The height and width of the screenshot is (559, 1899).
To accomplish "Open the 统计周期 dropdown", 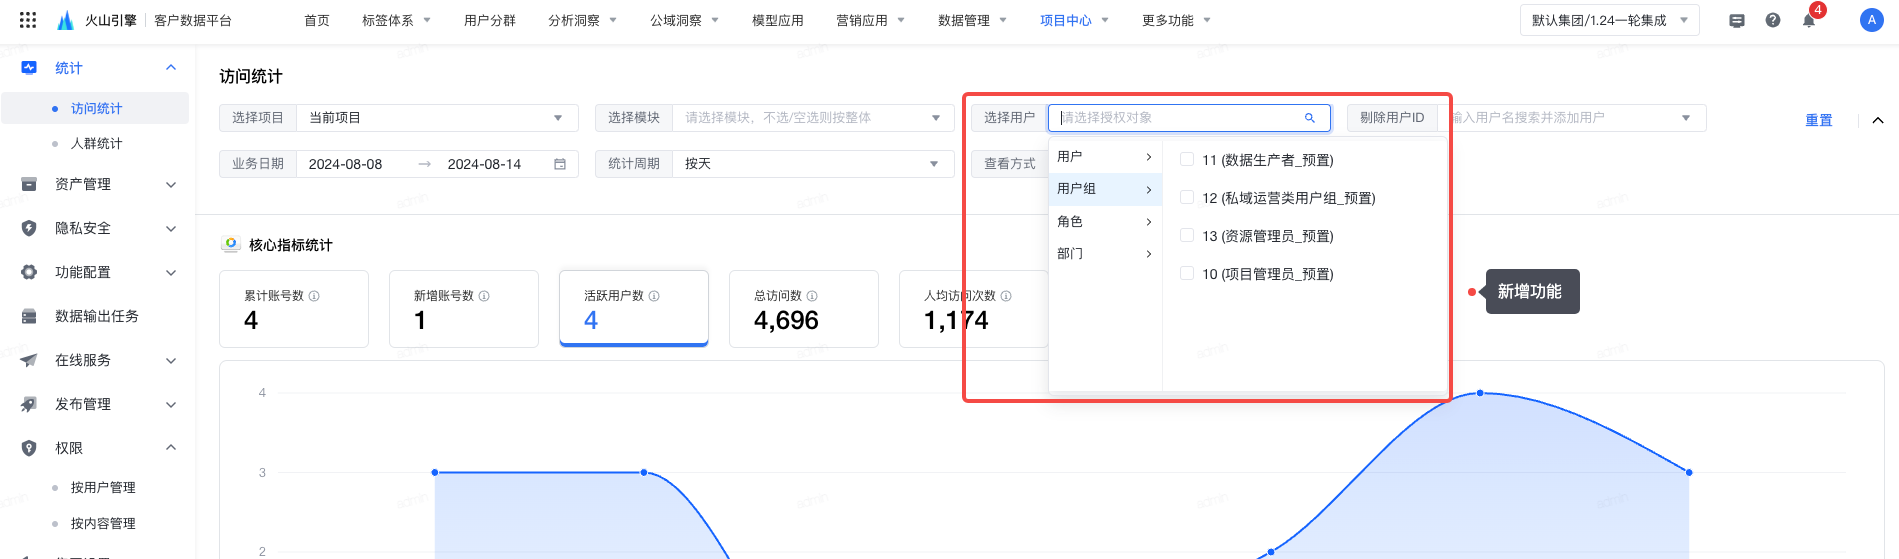I will (813, 164).
